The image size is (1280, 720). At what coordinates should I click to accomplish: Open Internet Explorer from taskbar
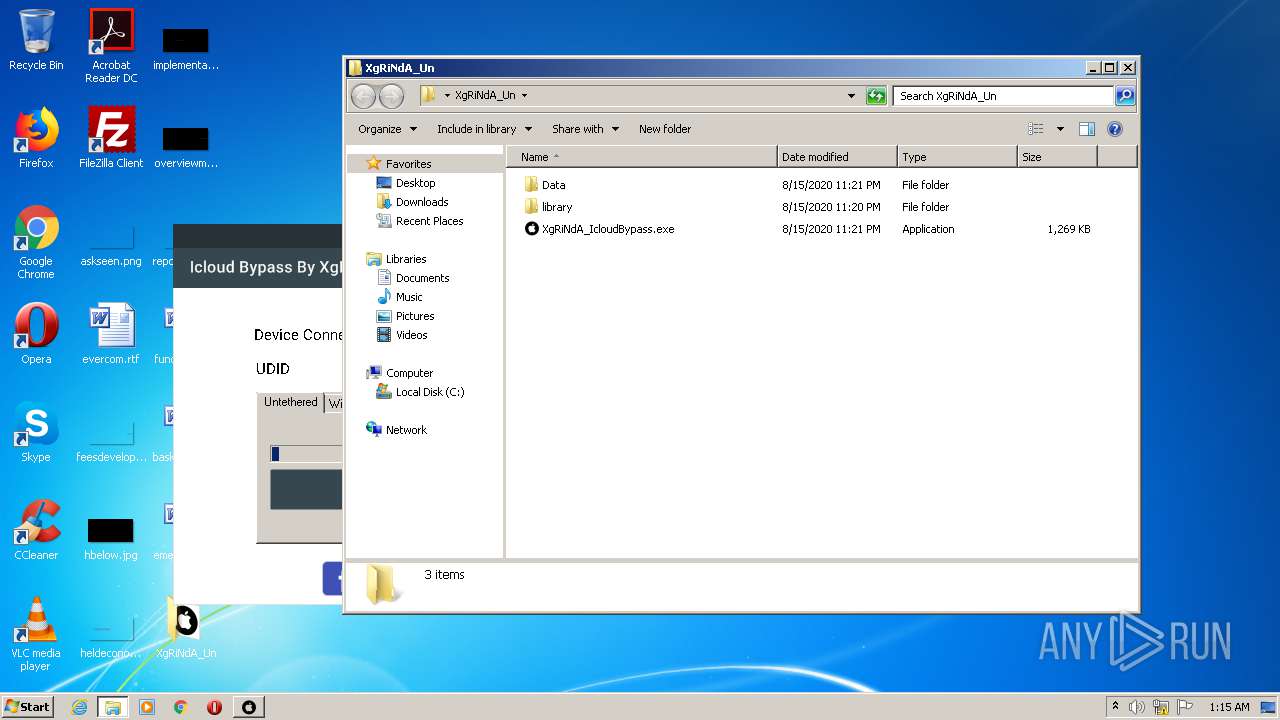tap(79, 707)
